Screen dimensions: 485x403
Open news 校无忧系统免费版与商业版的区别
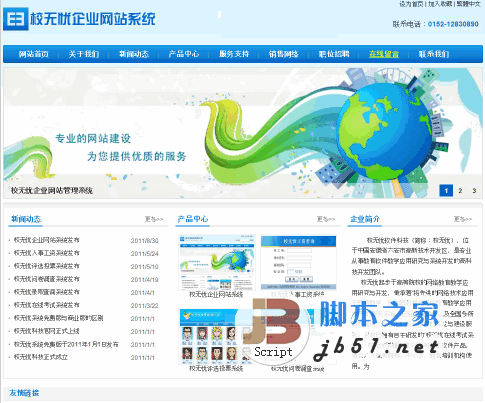click(58, 318)
